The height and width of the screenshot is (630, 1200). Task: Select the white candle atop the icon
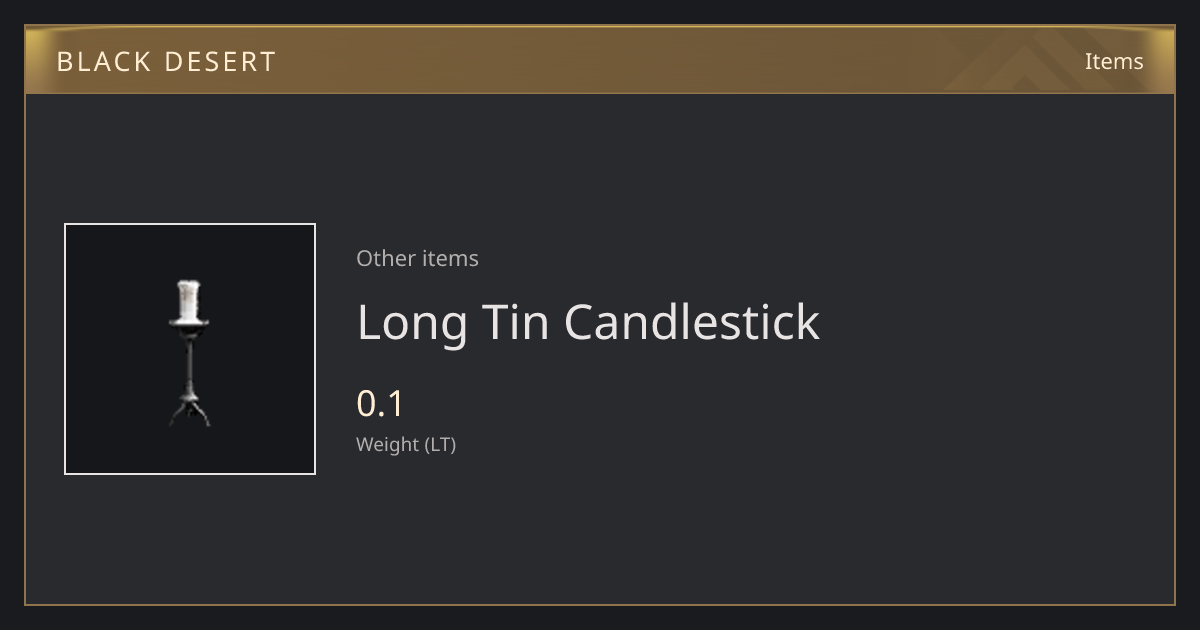coord(188,299)
